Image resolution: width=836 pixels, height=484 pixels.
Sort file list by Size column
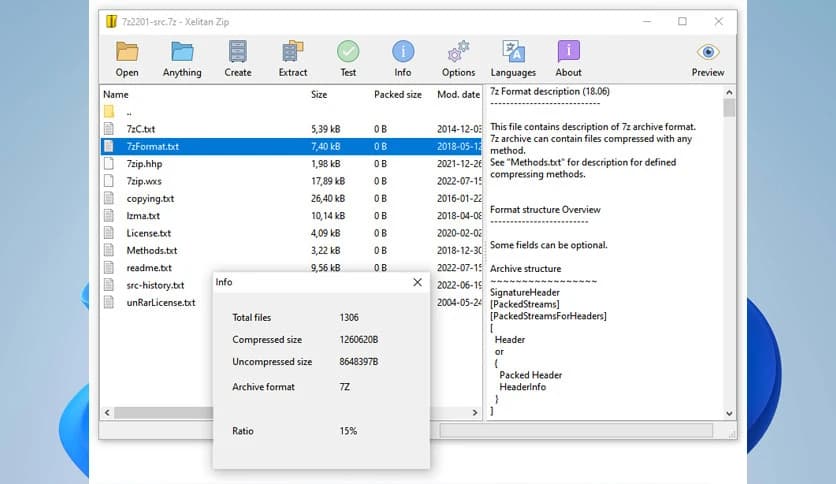(x=319, y=94)
